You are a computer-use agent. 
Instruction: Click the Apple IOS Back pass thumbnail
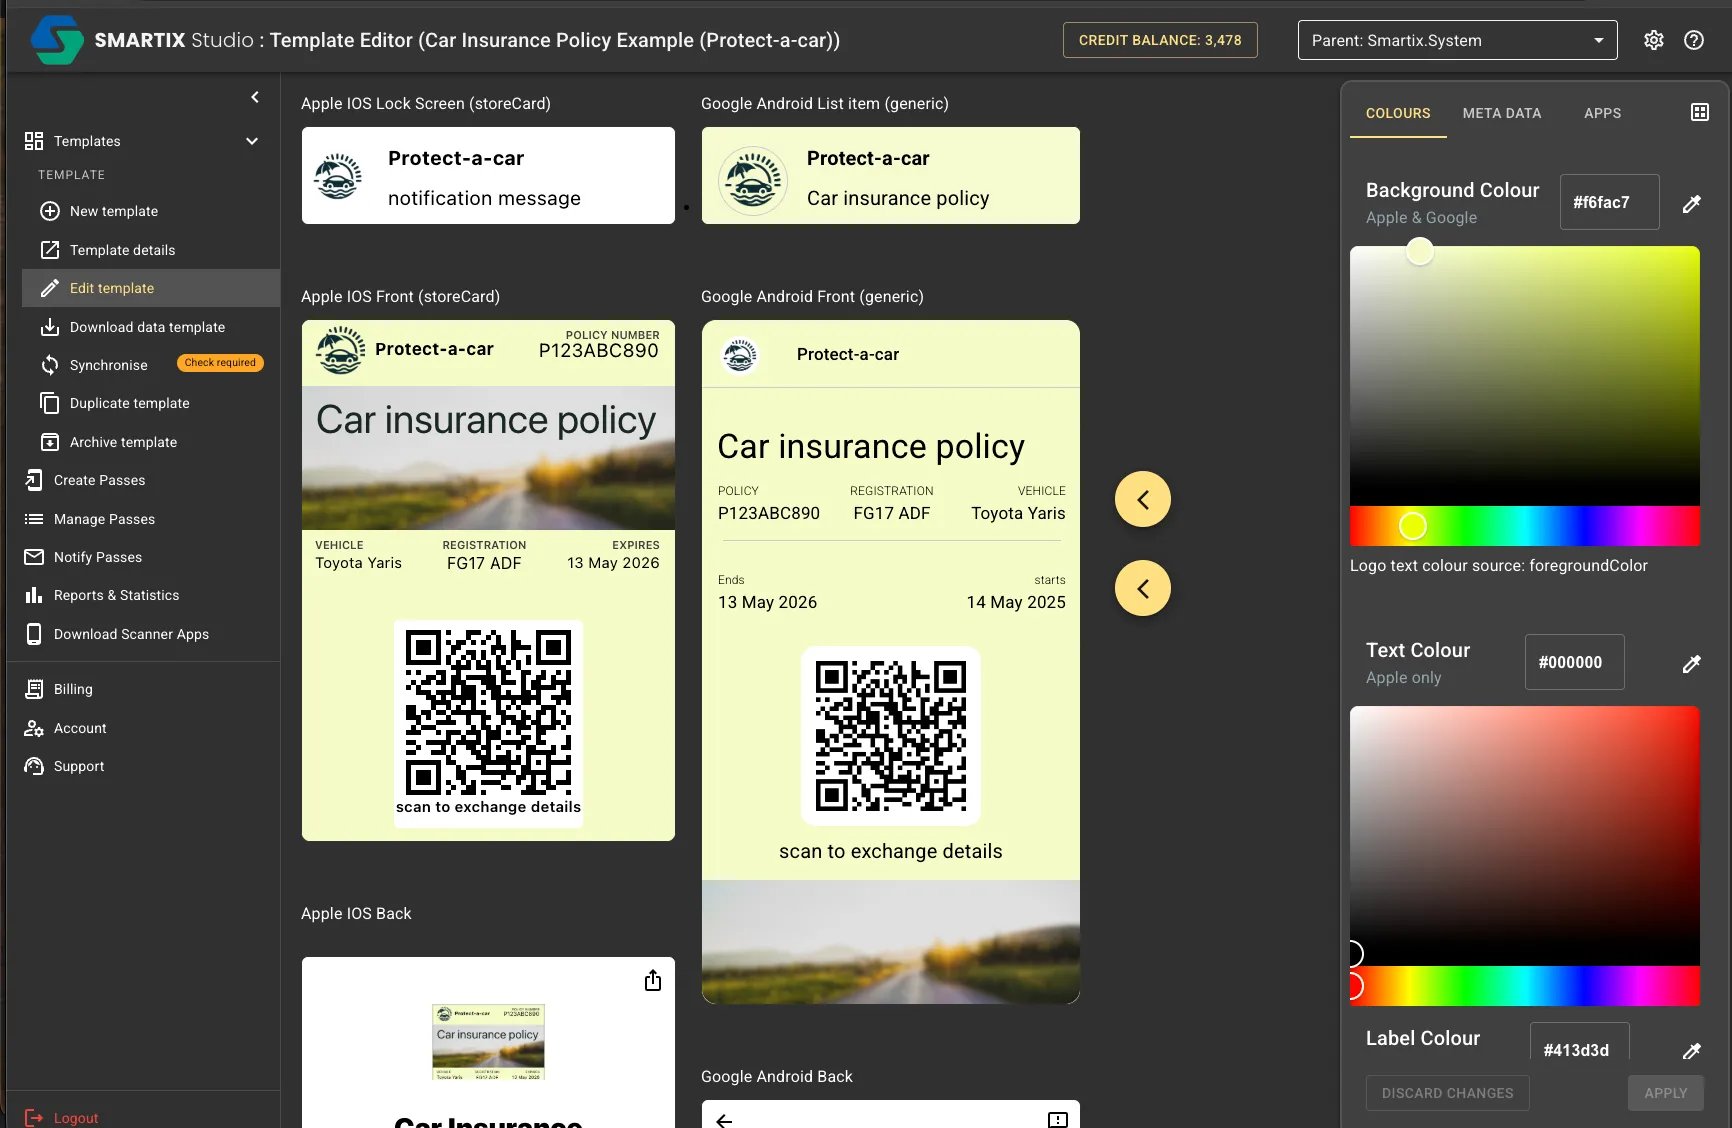click(488, 1042)
